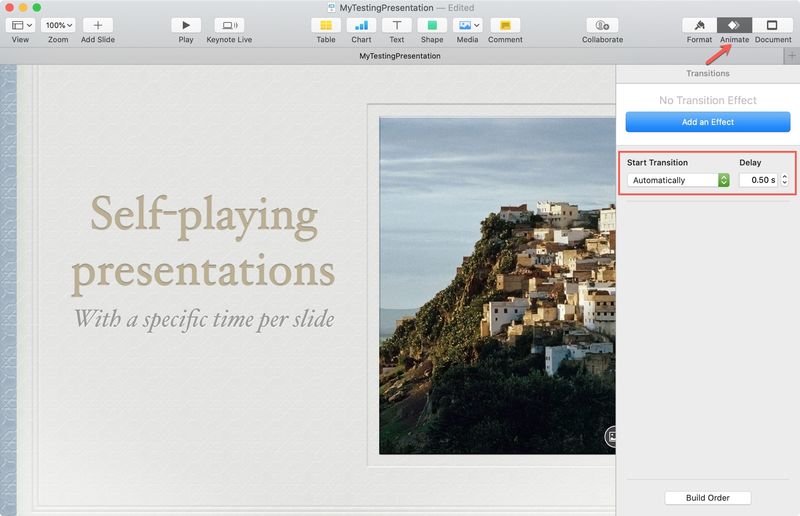Image resolution: width=800 pixels, height=516 pixels.
Task: Click the Delay 0.50 s input field
Action: click(758, 180)
